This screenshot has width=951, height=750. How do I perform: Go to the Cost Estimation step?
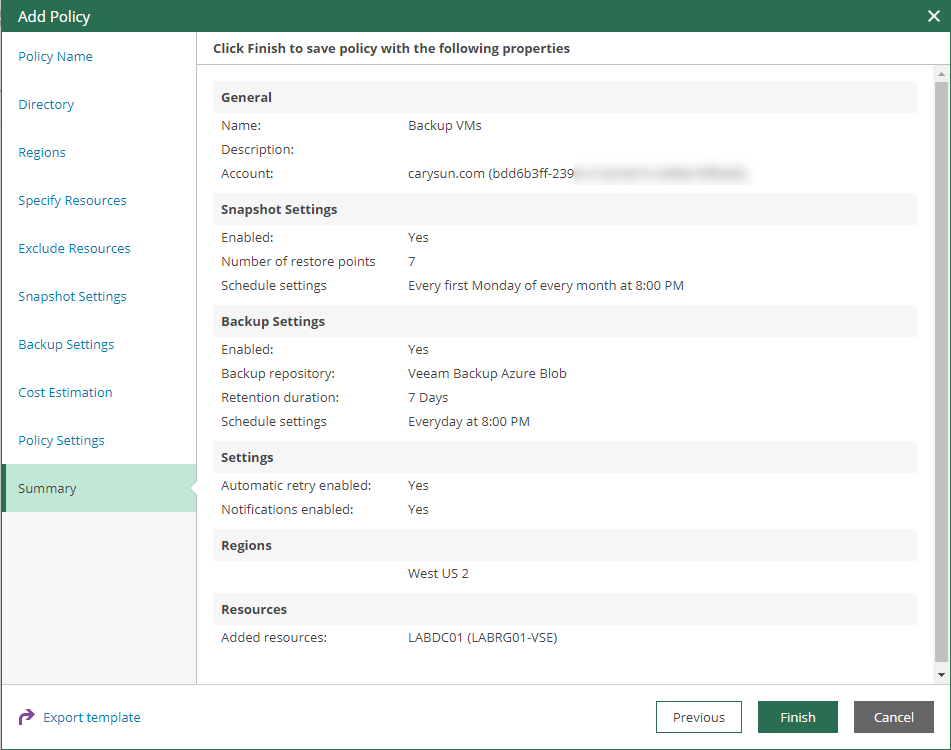65,392
